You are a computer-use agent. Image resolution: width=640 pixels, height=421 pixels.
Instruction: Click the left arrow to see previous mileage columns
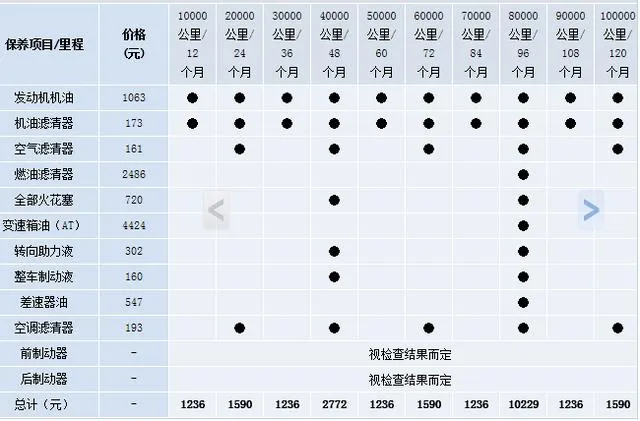[216, 210]
